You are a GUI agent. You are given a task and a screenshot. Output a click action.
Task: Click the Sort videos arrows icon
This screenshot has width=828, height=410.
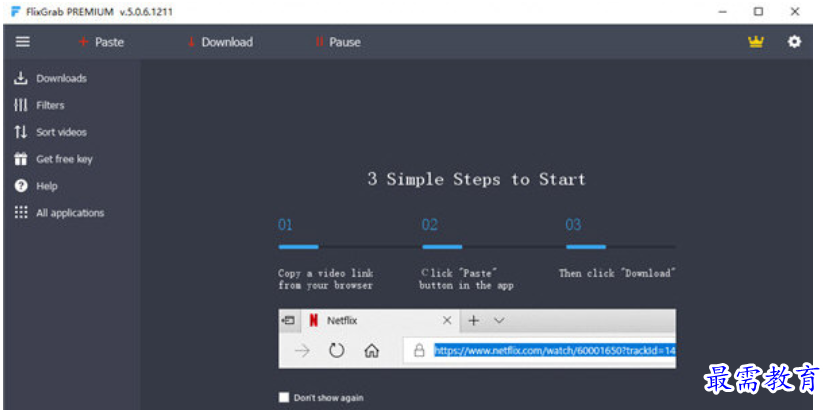coord(21,132)
